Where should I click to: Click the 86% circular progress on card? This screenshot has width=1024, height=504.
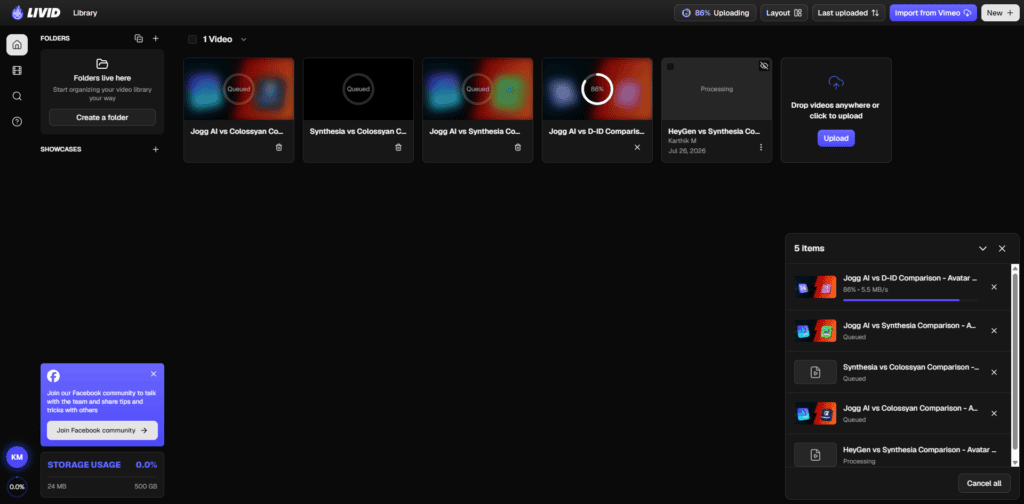597,89
